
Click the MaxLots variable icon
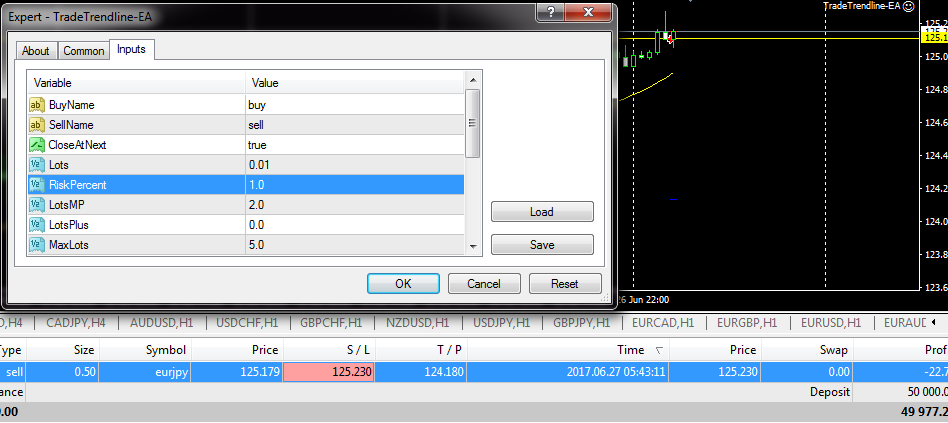point(37,244)
